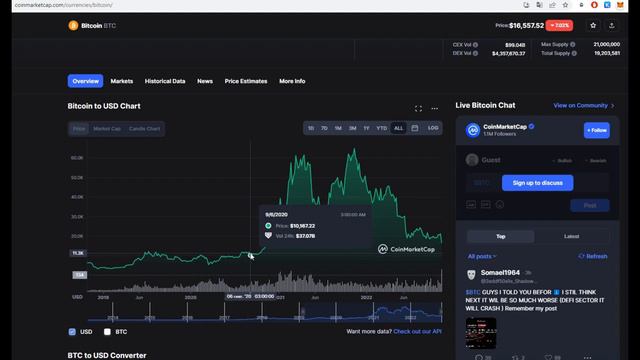
Task: Open the MetaMask fox extension
Action: pos(620,5)
